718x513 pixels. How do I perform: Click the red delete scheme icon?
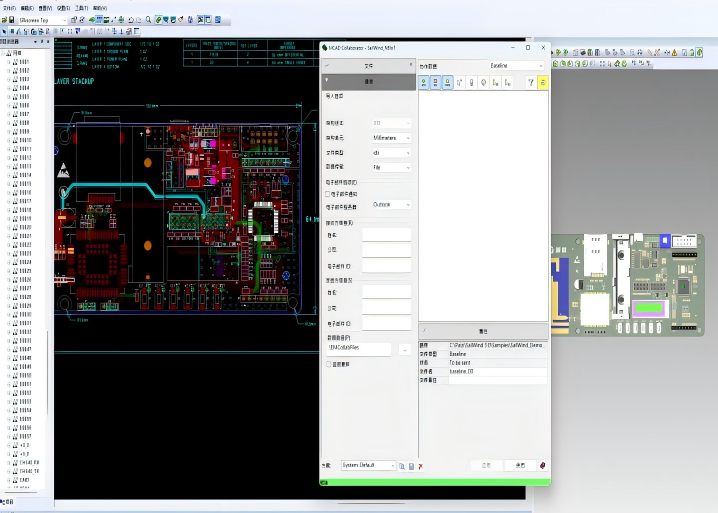coord(421,466)
